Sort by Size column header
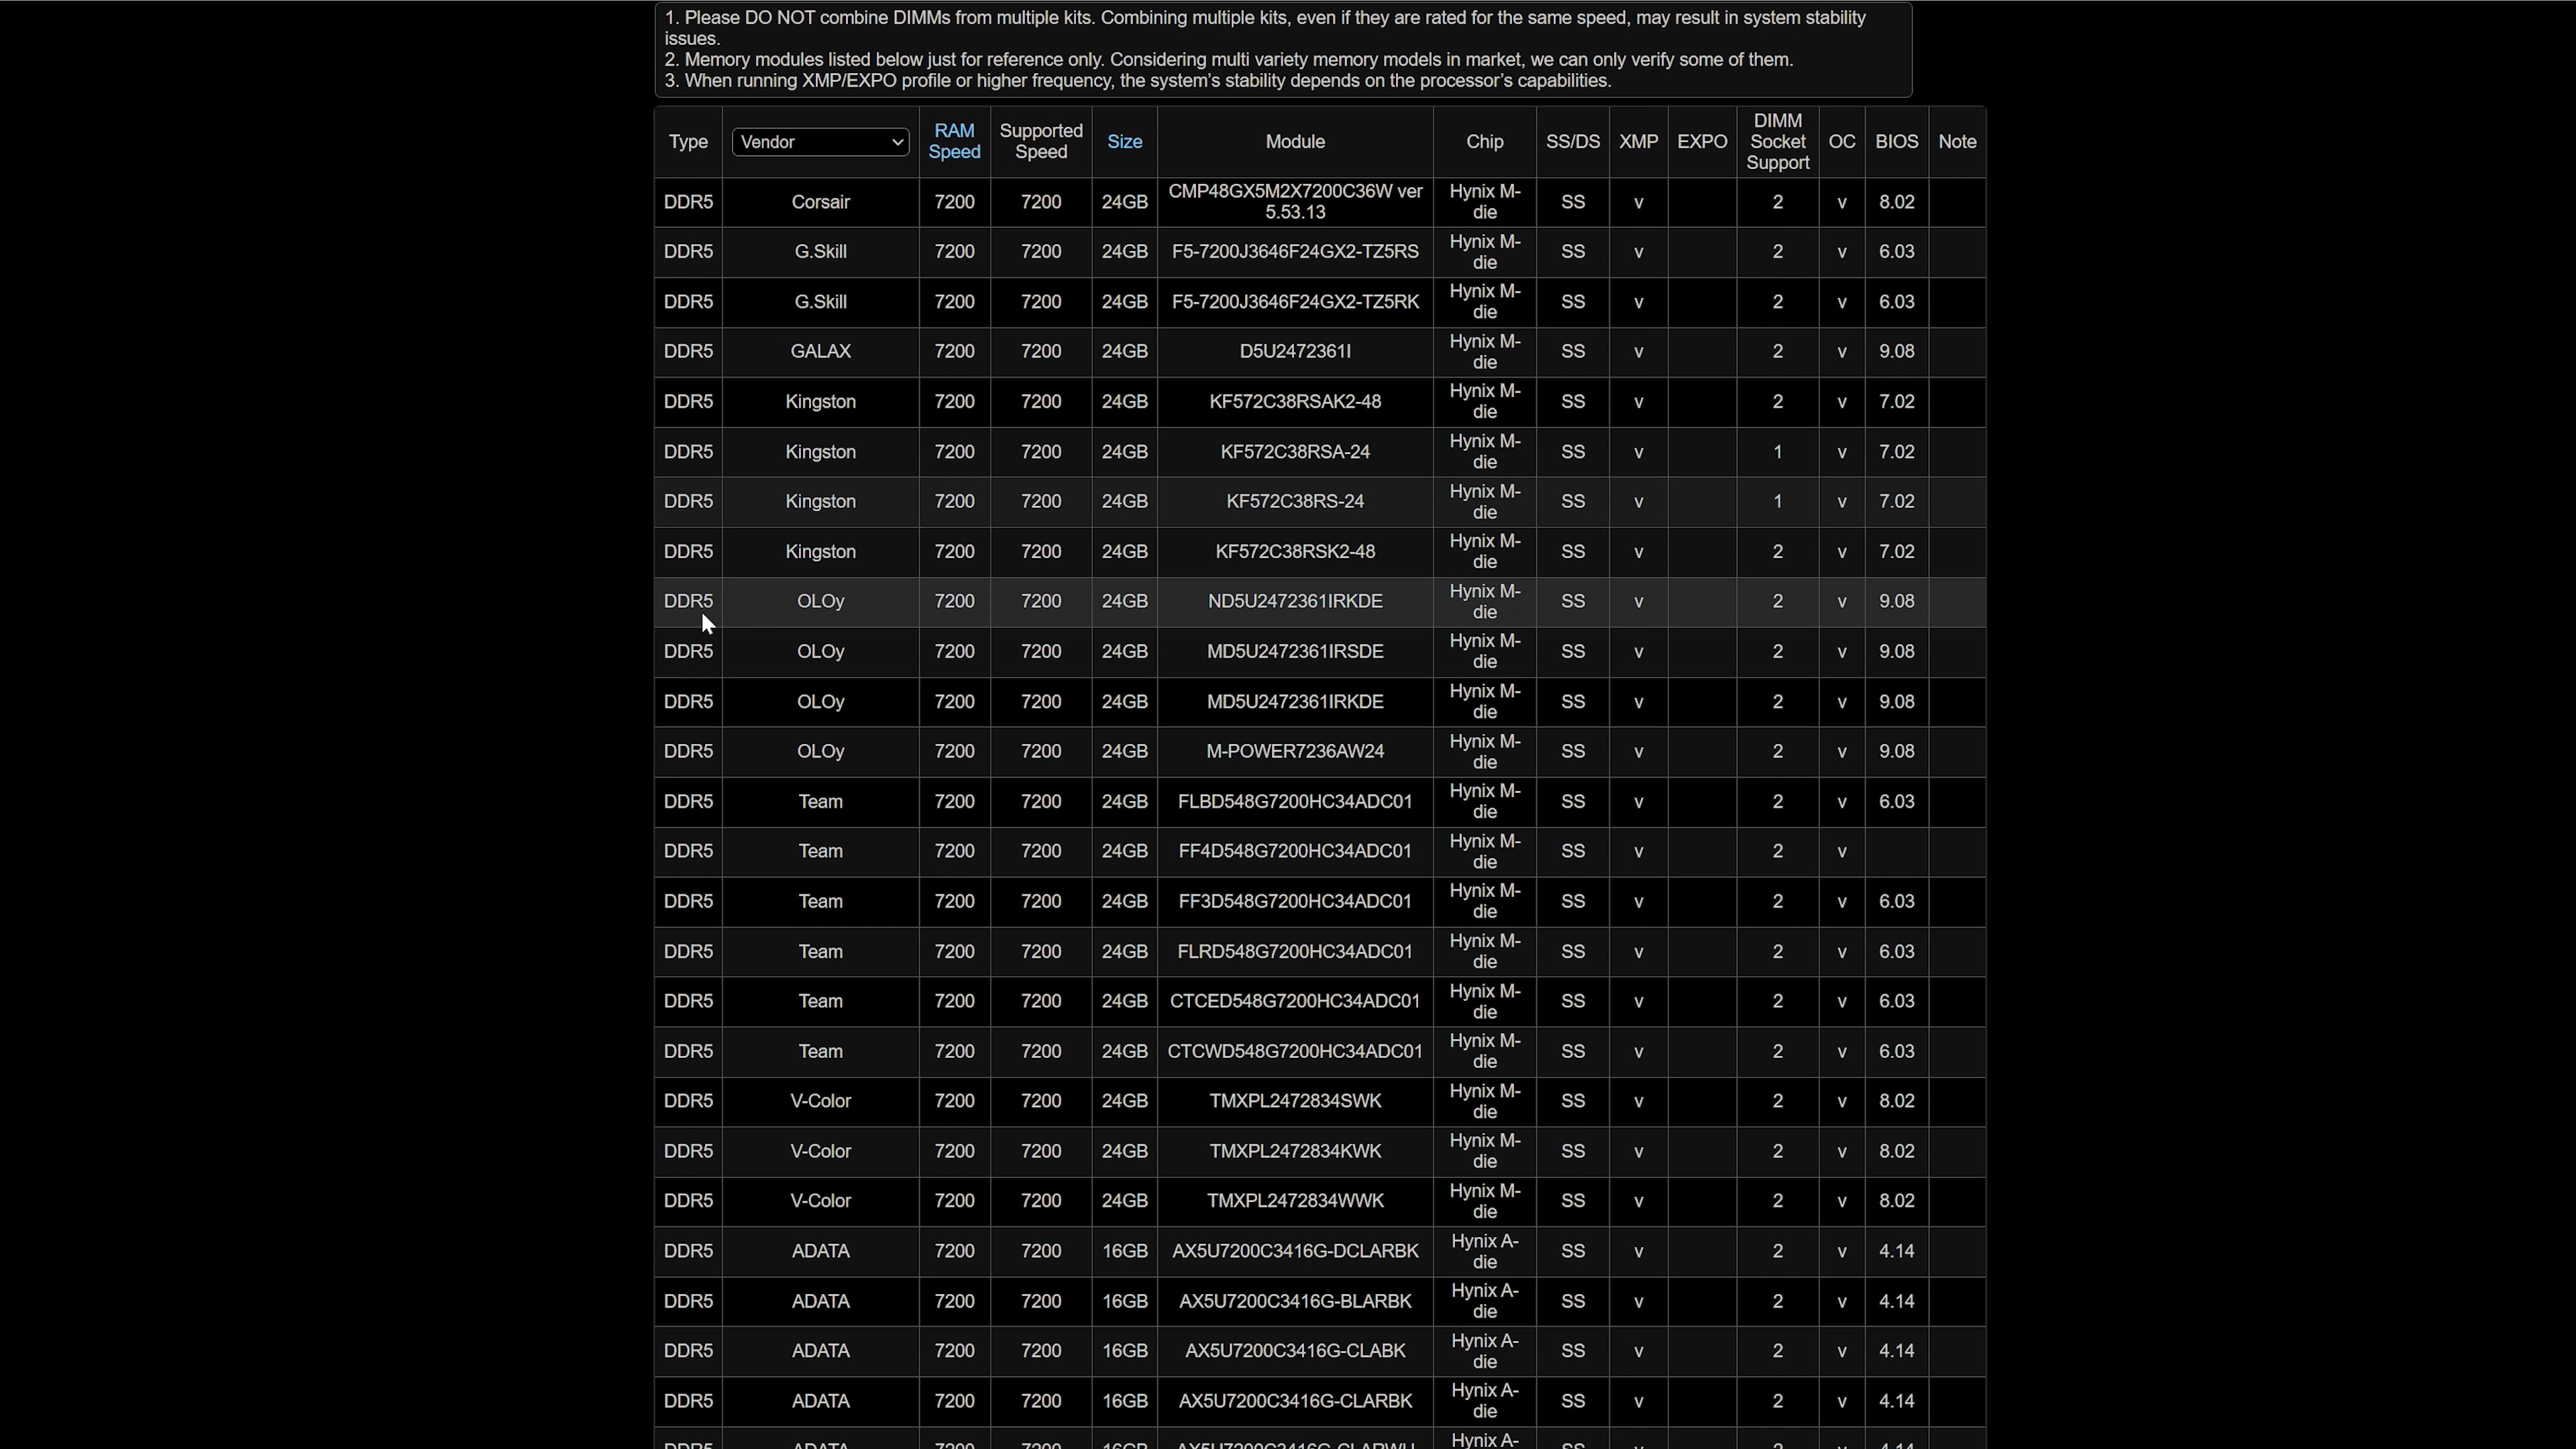The image size is (2576, 1449). (1124, 142)
